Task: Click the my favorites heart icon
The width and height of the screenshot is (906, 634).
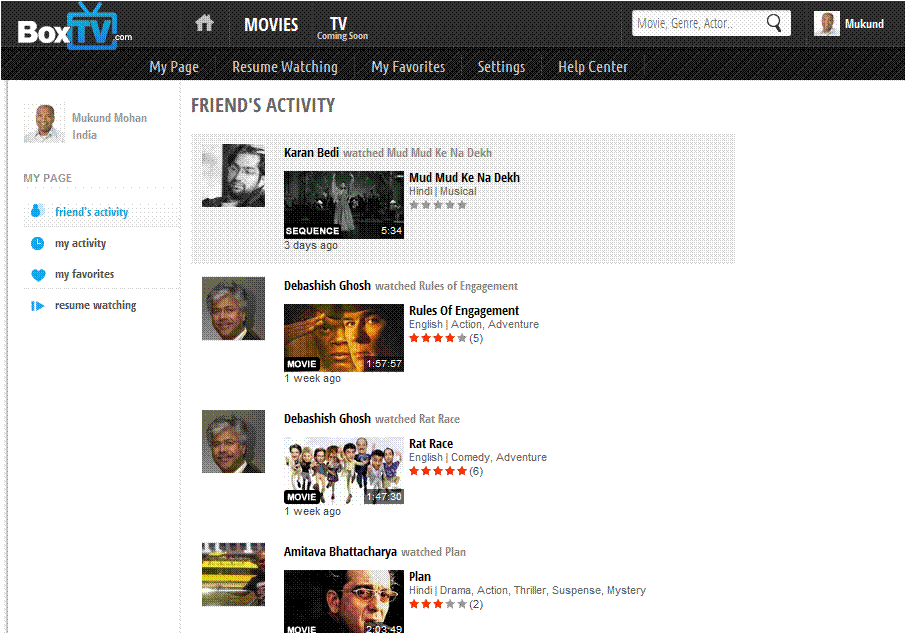Action: [x=37, y=275]
